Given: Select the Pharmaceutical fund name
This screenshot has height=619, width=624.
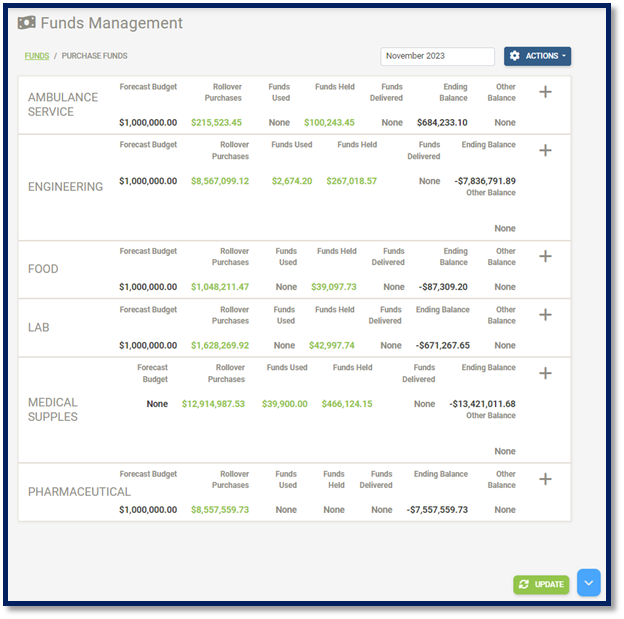Looking at the screenshot, I should click(x=79, y=492).
